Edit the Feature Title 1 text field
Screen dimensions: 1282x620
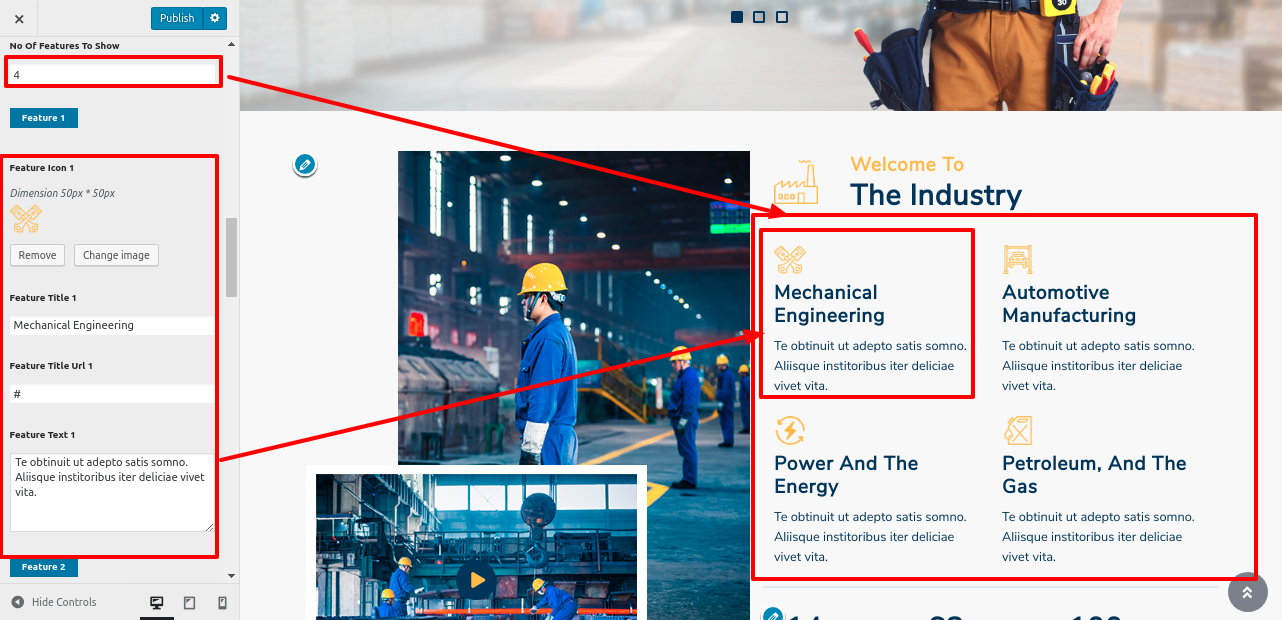(112, 325)
